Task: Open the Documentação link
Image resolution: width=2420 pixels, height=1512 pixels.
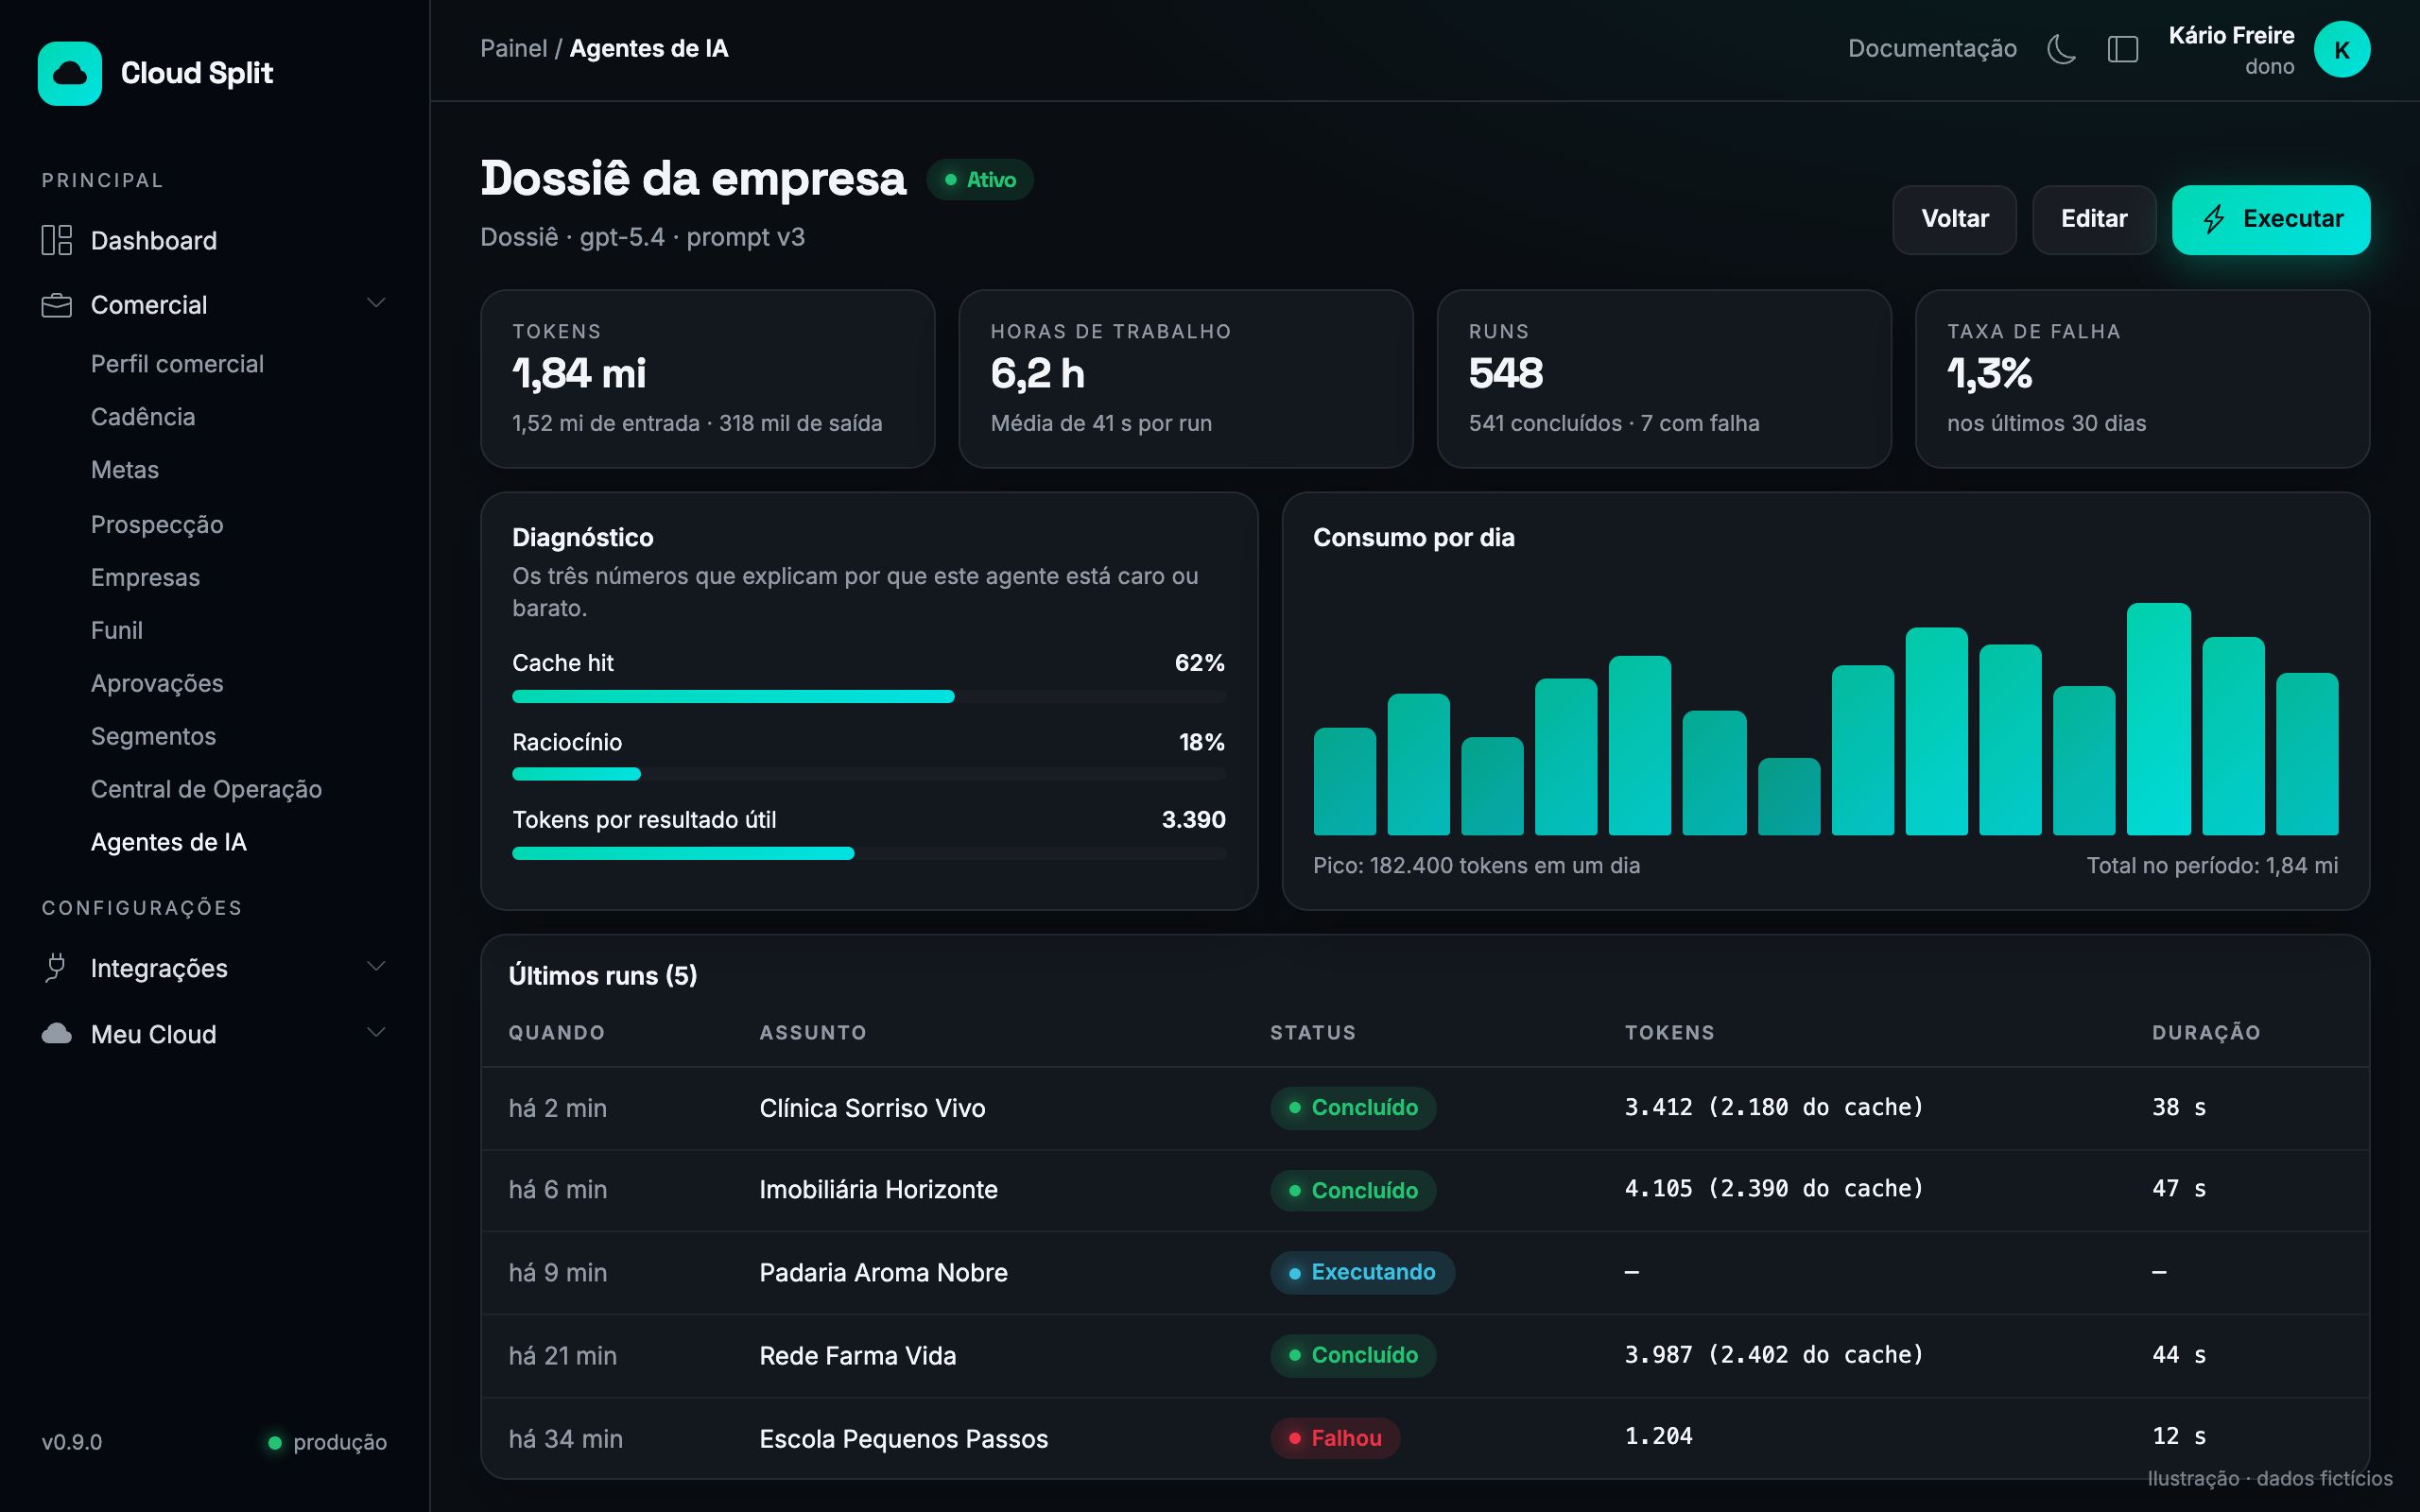Action: click(1932, 49)
